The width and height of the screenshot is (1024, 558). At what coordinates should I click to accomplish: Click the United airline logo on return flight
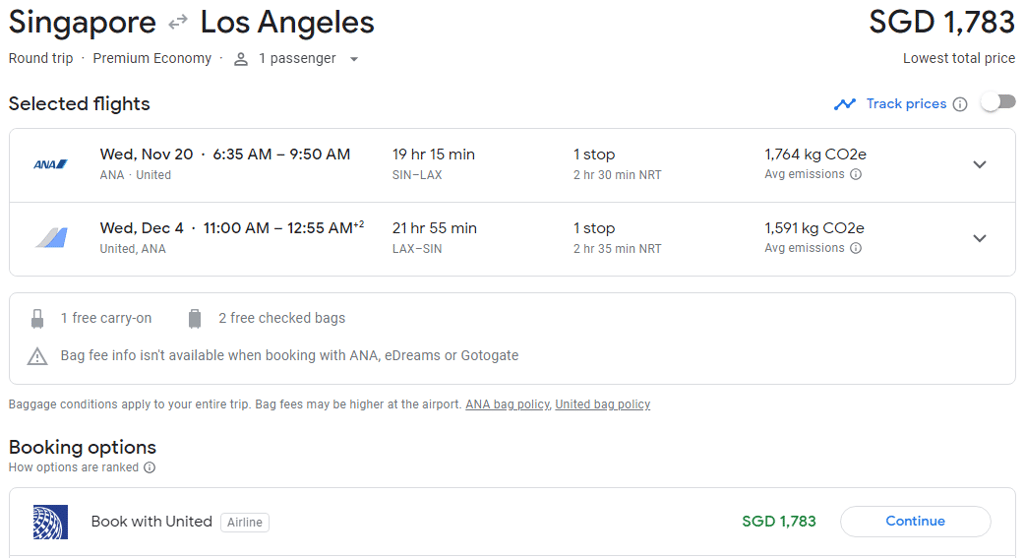coord(50,238)
